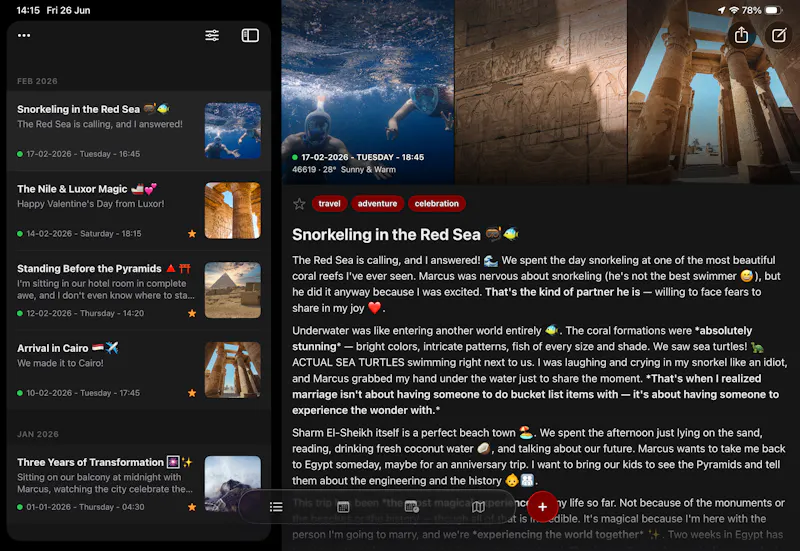Open the hieroglyph wall header photo

click(x=541, y=92)
